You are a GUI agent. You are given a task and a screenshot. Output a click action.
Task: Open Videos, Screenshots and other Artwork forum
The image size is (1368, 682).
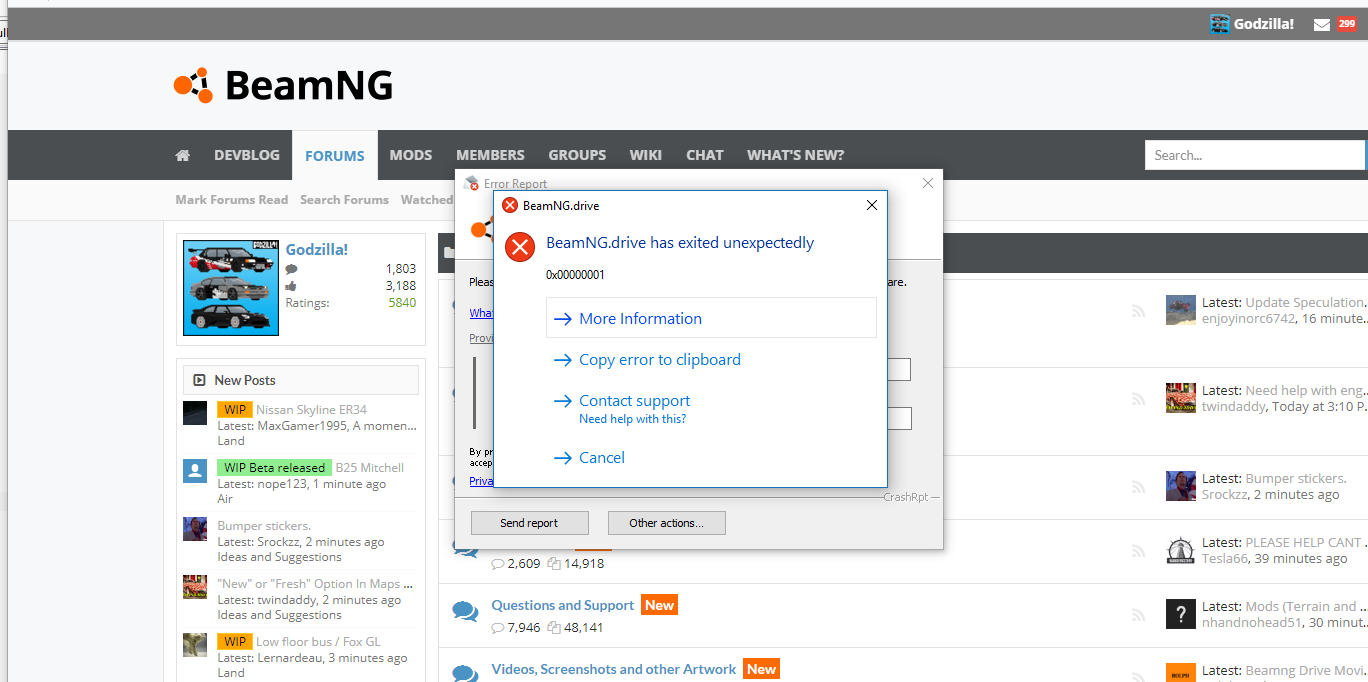tap(614, 669)
